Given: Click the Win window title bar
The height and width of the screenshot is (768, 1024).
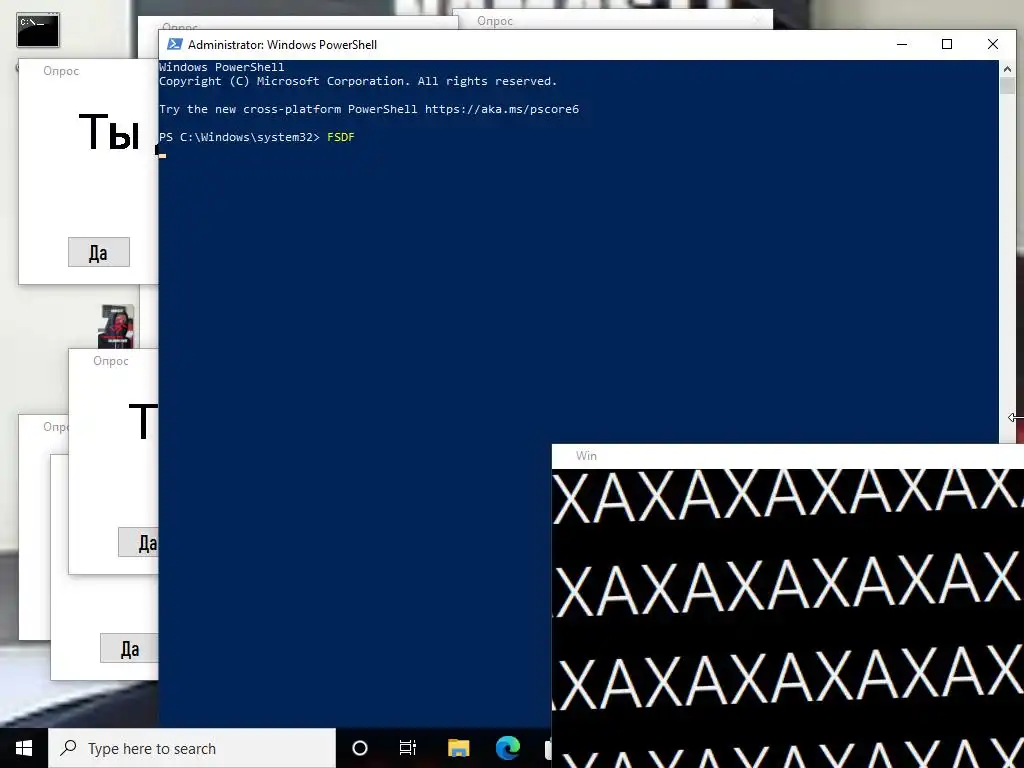Looking at the screenshot, I should 788,456.
